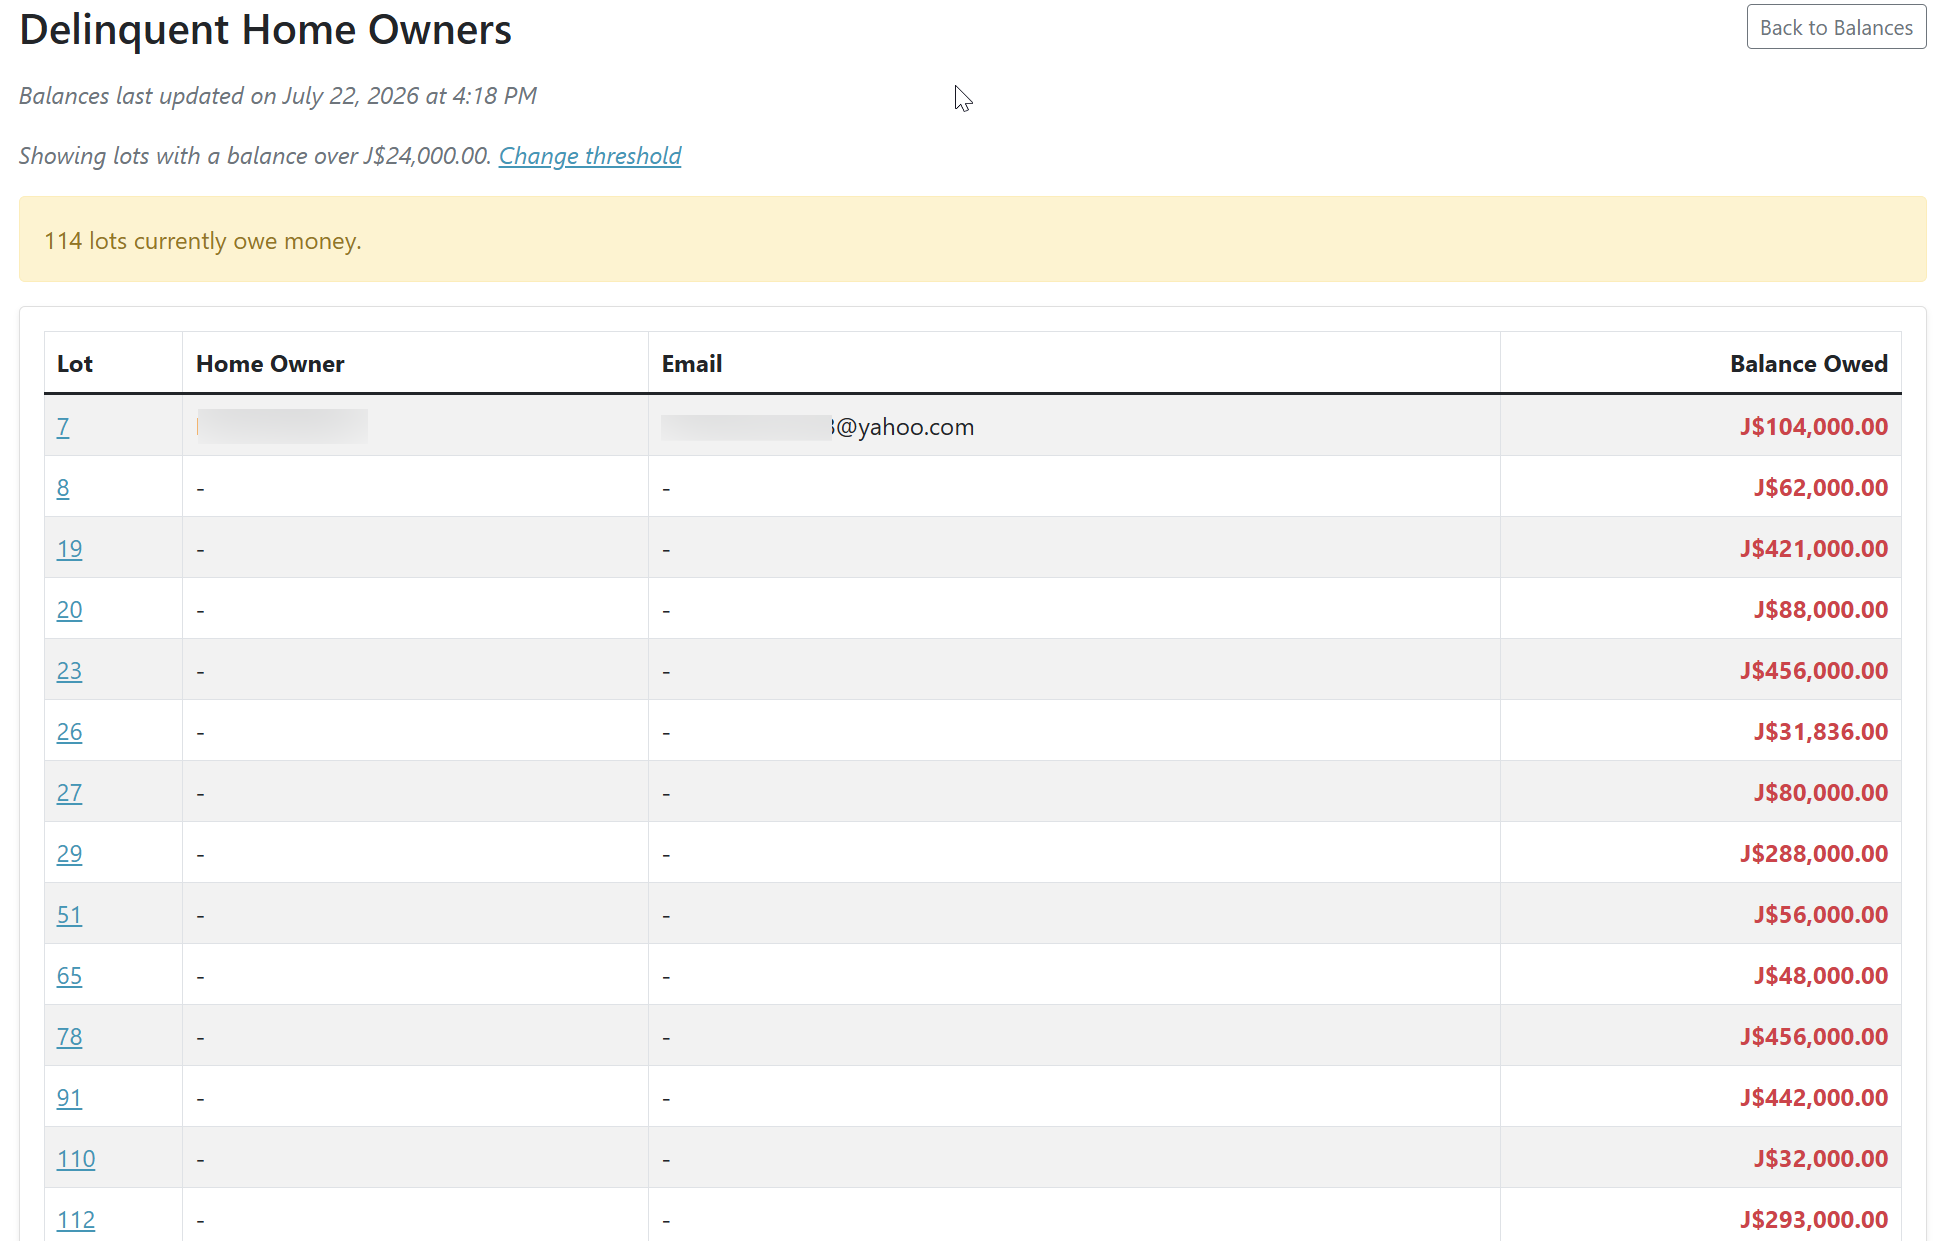The width and height of the screenshot is (1937, 1241).
Task: Click the J$31,836.00 balance
Action: click(1821, 732)
